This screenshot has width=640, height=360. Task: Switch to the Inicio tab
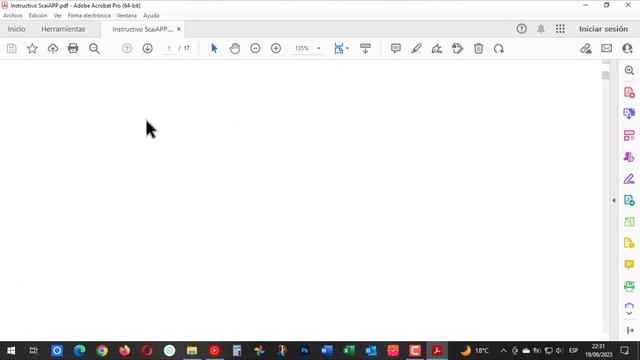coord(16,29)
